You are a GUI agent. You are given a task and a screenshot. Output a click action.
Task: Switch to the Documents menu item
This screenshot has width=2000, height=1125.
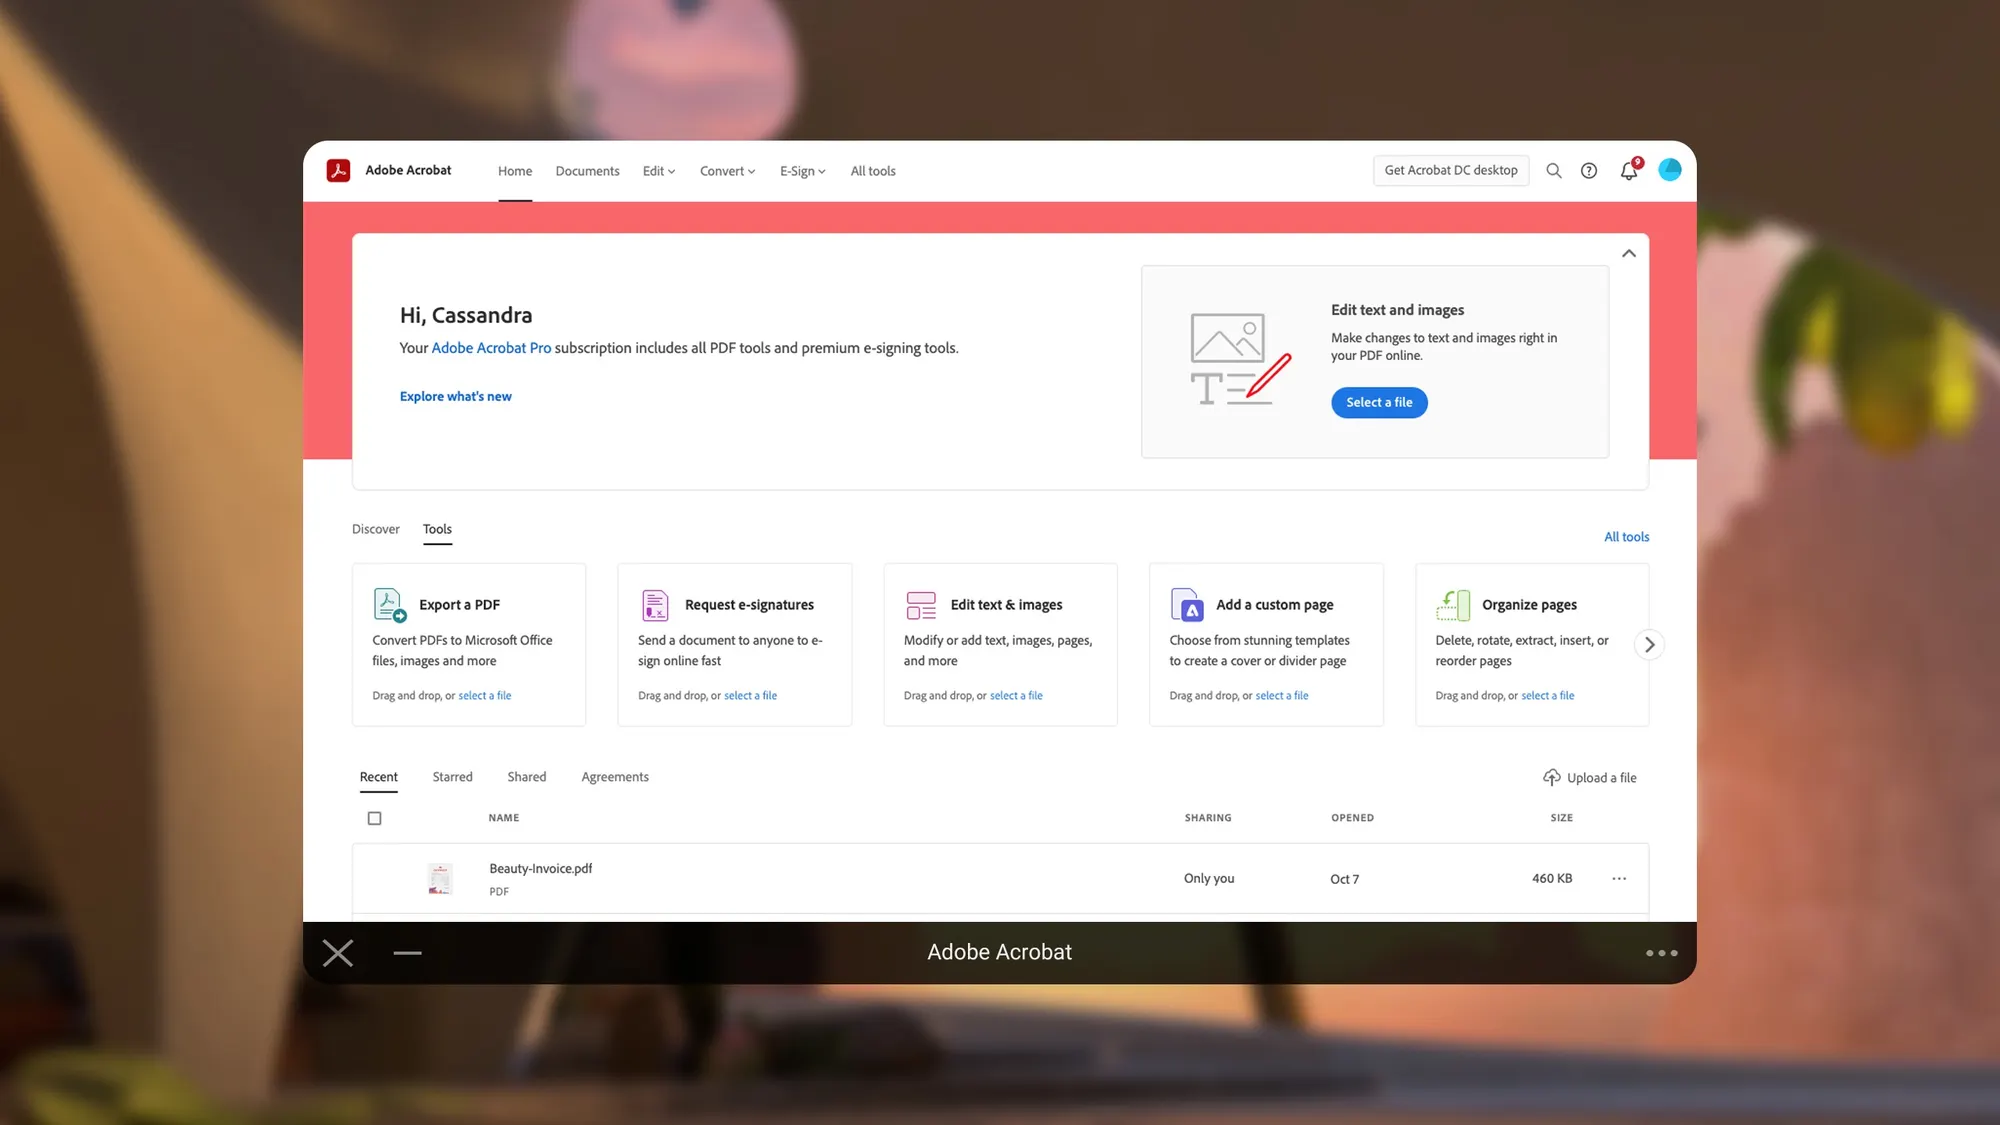[x=587, y=170]
